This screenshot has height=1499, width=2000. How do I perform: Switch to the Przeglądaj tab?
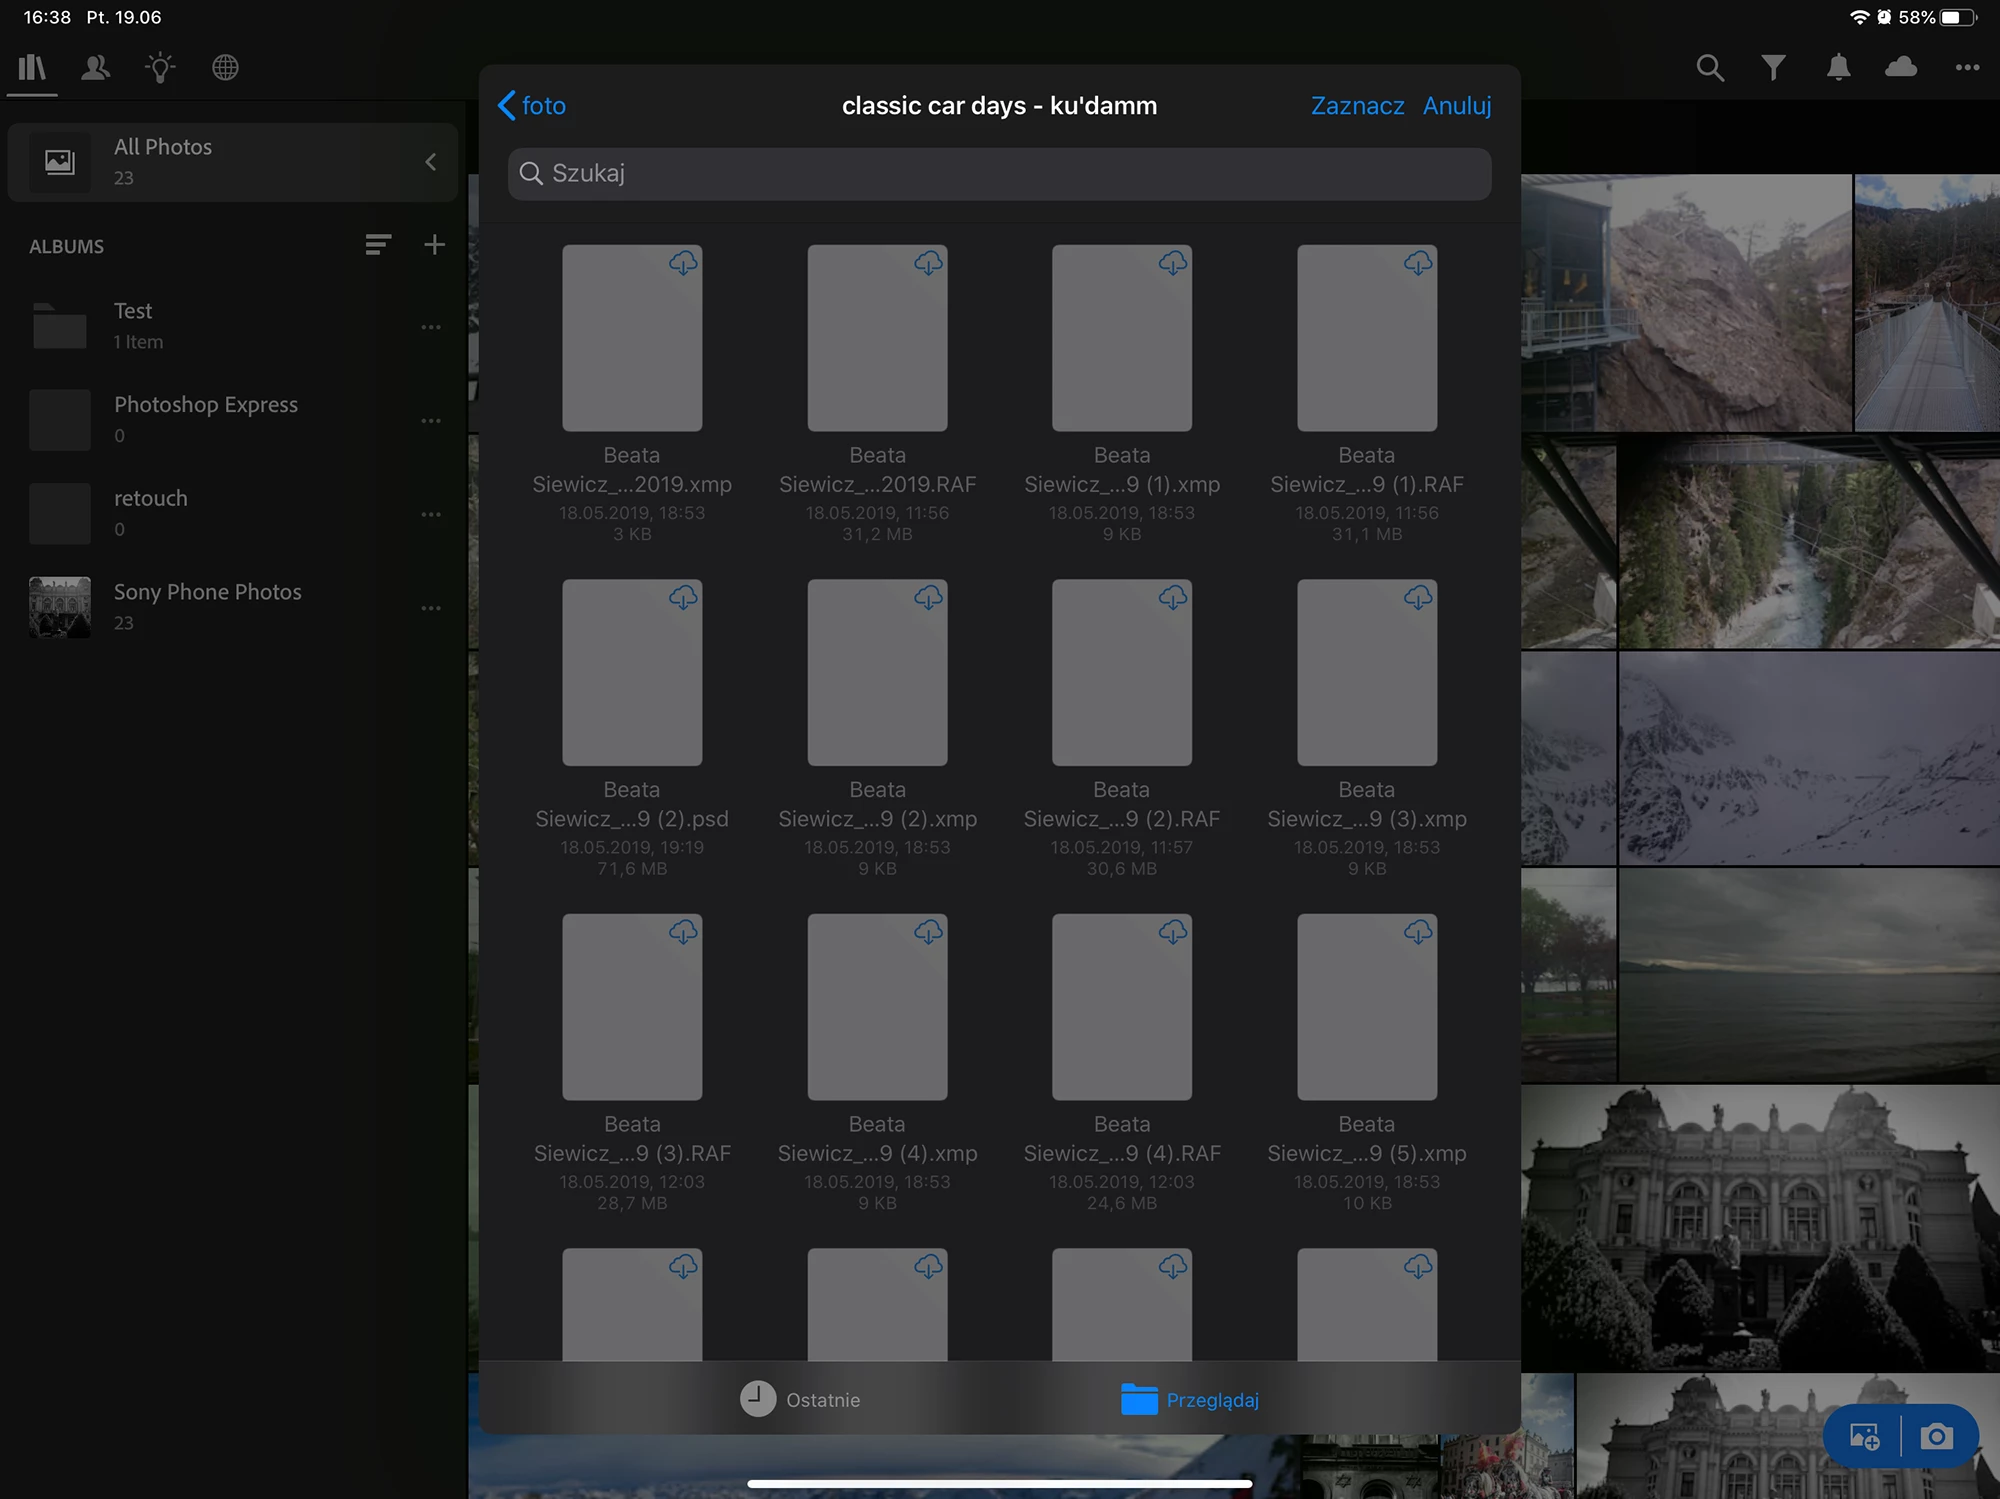tap(1190, 1399)
